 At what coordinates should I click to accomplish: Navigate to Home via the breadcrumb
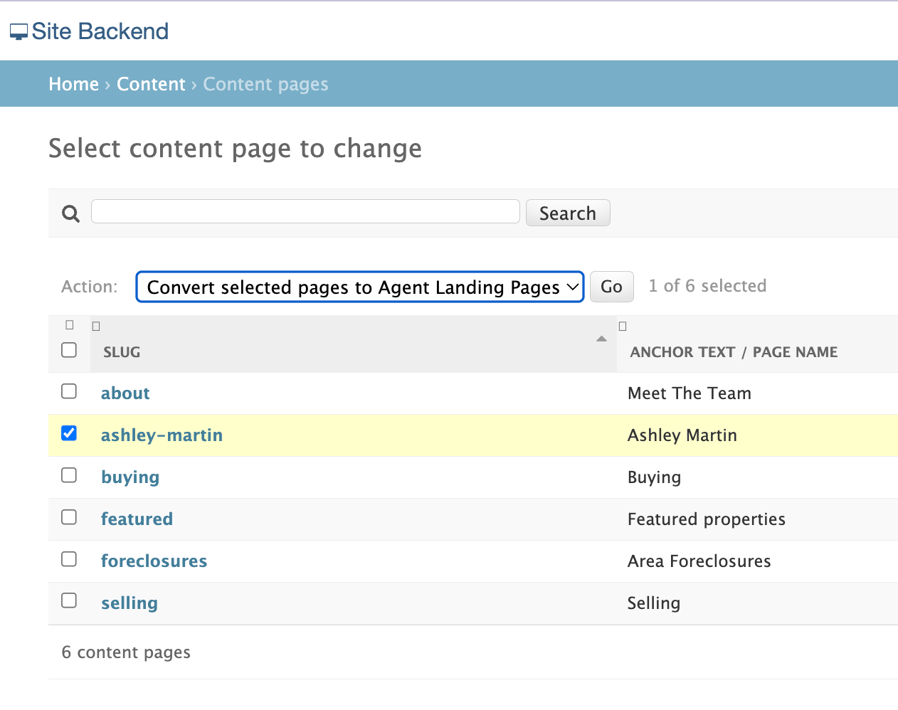[73, 84]
